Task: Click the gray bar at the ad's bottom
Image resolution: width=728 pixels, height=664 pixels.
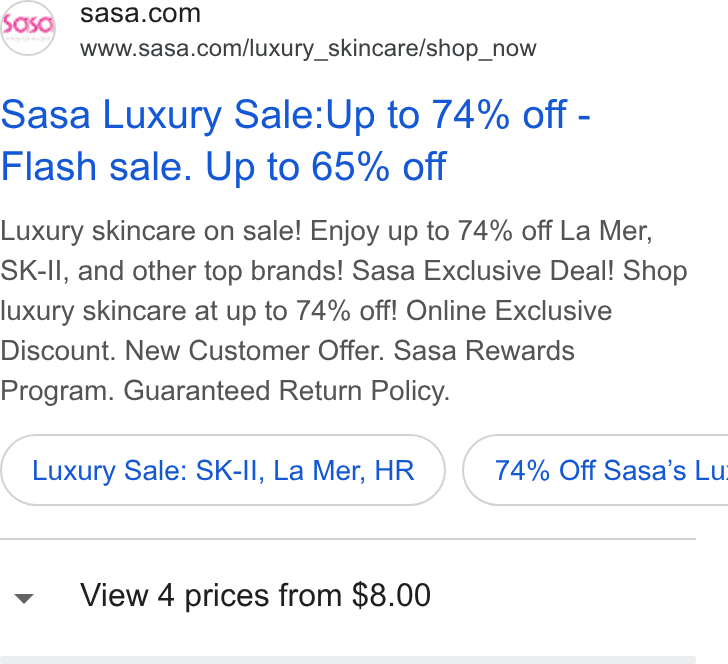Action: click(348, 660)
